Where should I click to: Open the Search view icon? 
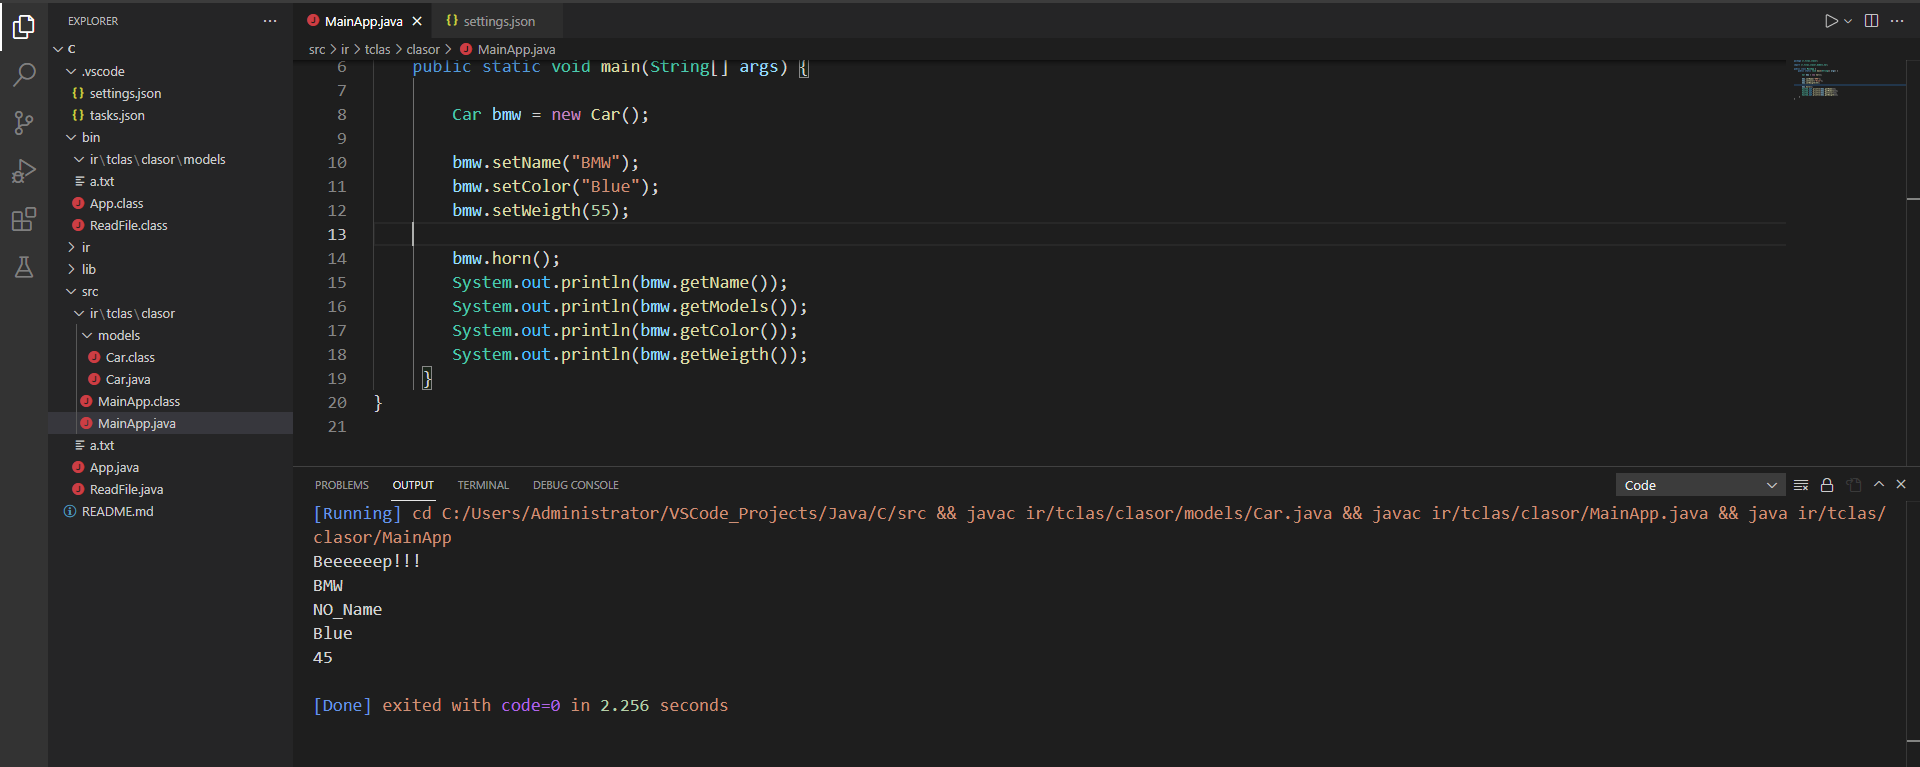click(24, 75)
